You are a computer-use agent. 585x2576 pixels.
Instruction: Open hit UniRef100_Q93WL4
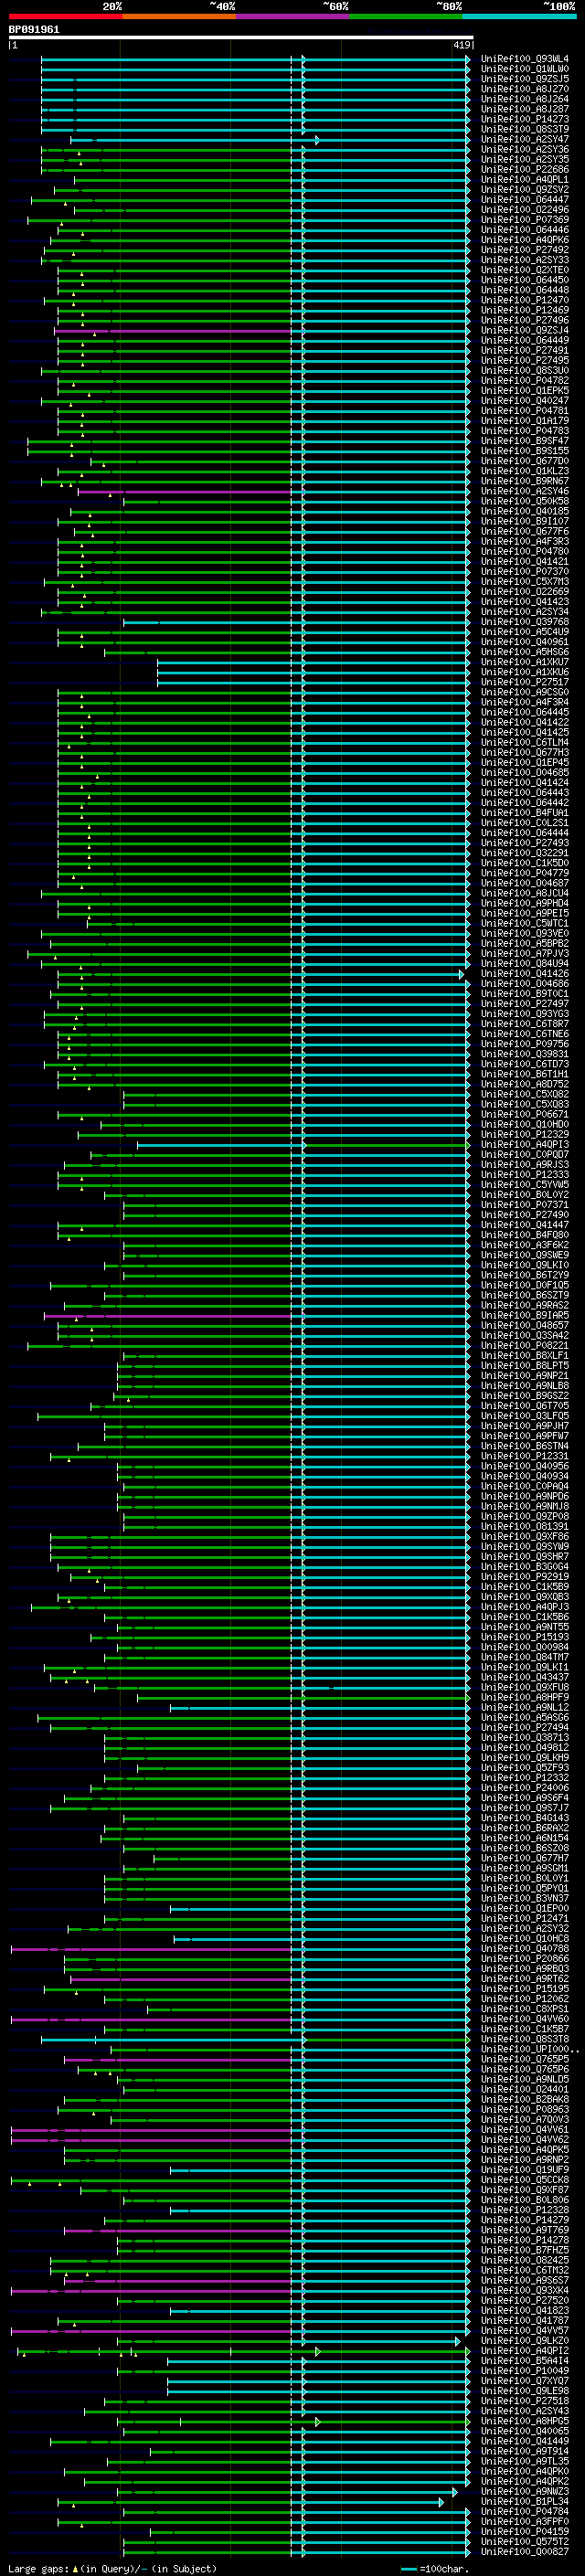click(x=525, y=59)
